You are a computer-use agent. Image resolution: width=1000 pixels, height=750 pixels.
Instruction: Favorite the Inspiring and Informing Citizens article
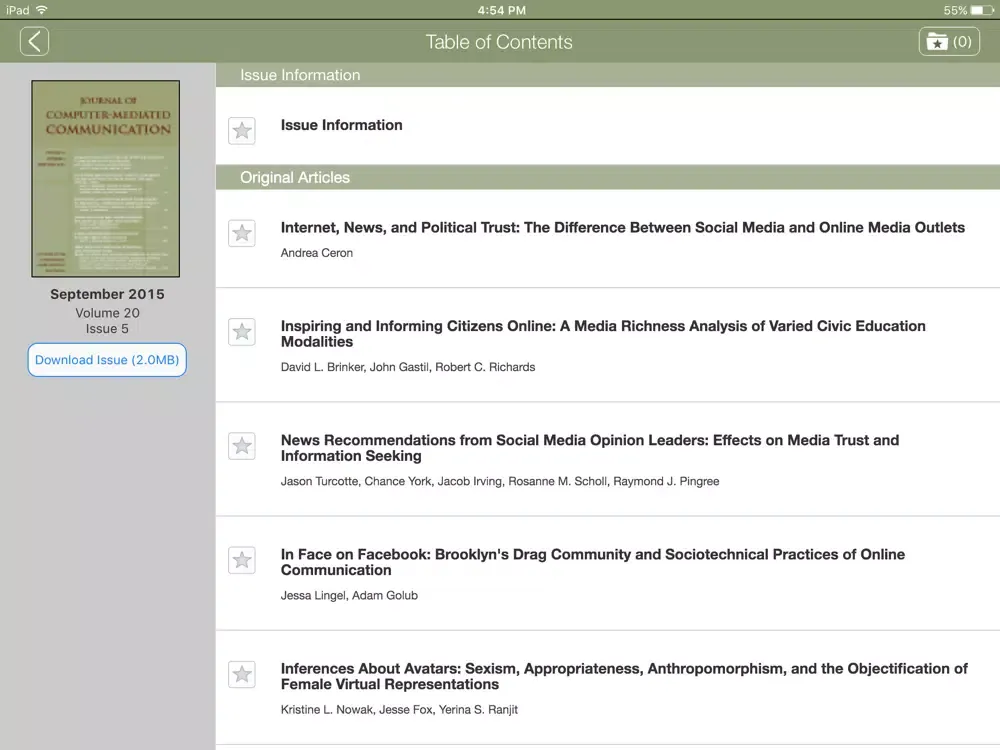(x=242, y=332)
